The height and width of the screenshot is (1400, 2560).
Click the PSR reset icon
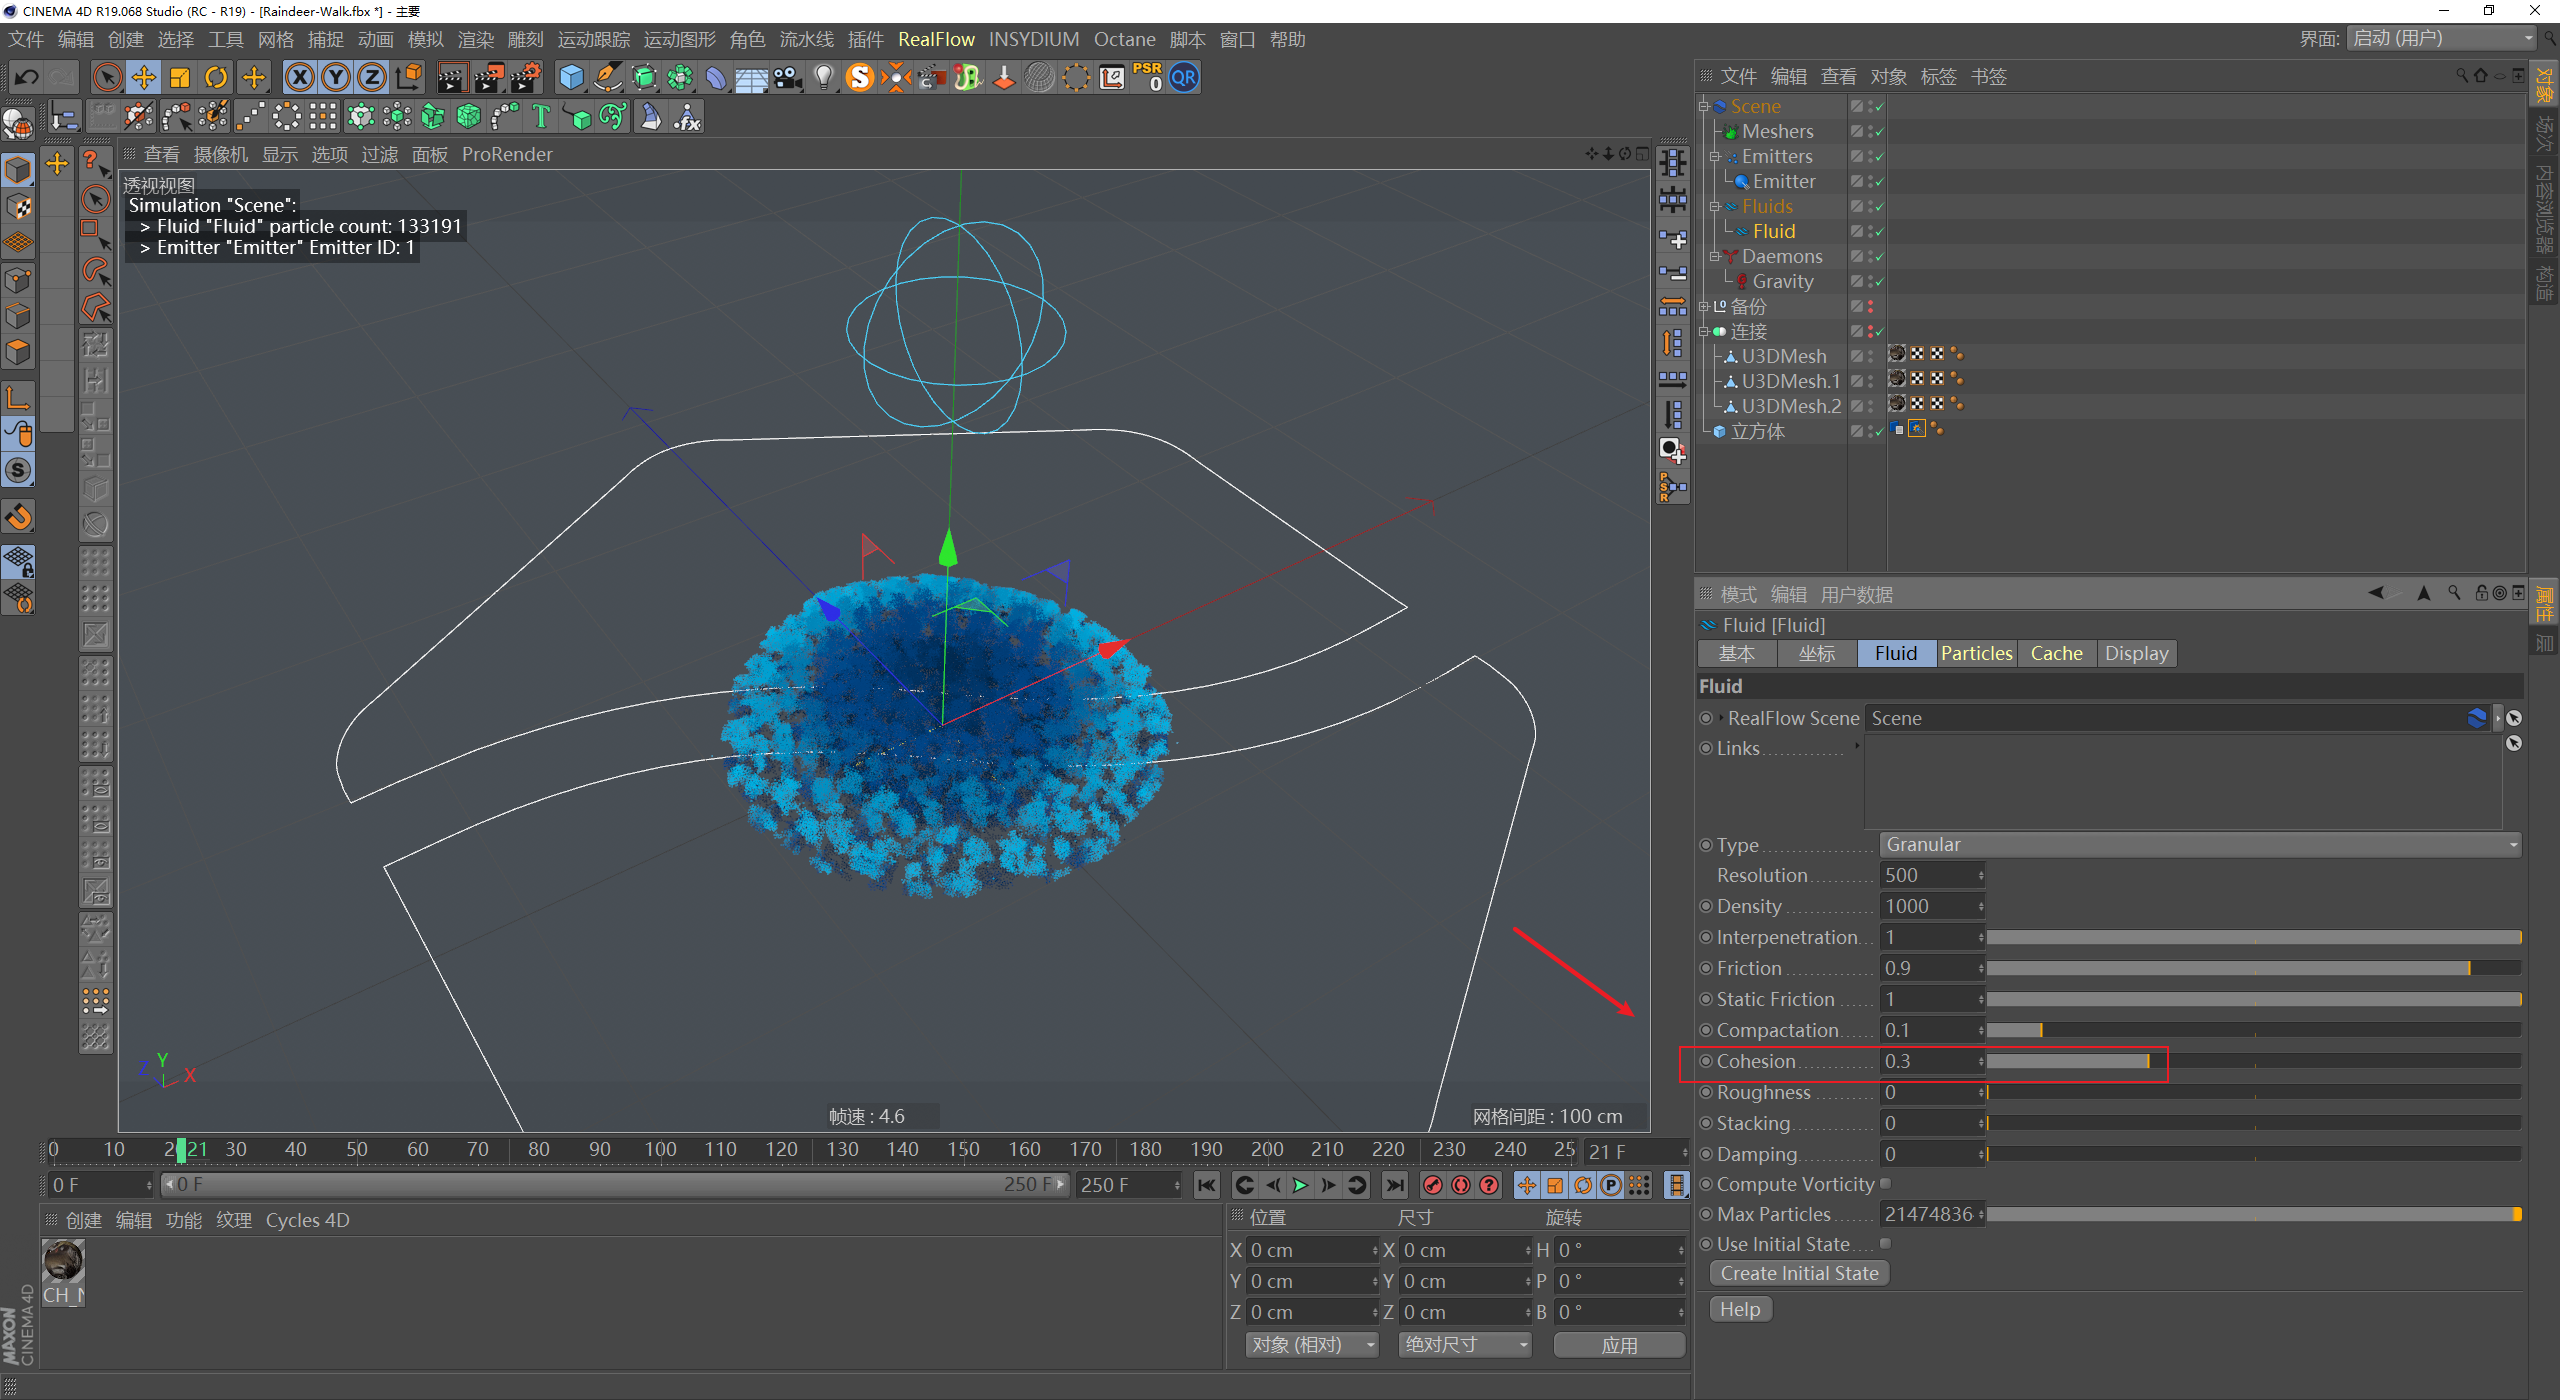pyautogui.click(x=1147, y=77)
